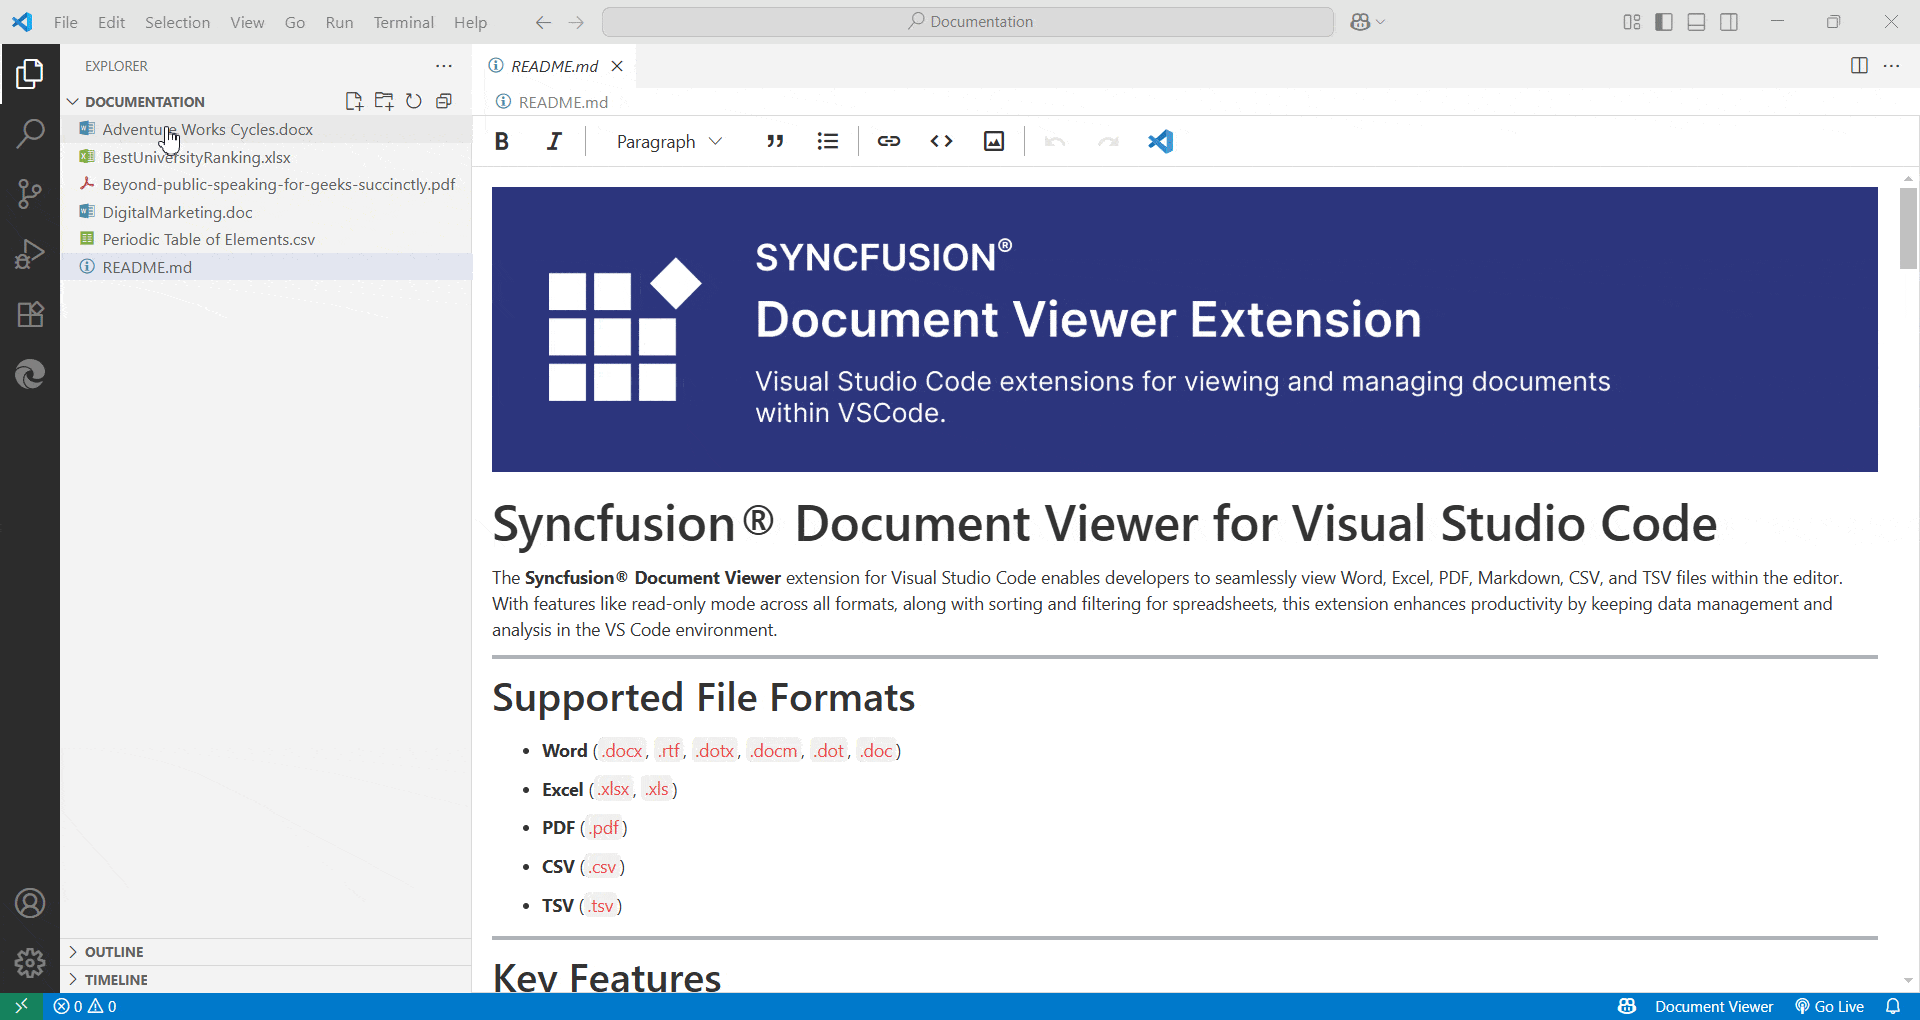The image size is (1920, 1020).
Task: Click Go Live in status bar
Action: (x=1830, y=1006)
